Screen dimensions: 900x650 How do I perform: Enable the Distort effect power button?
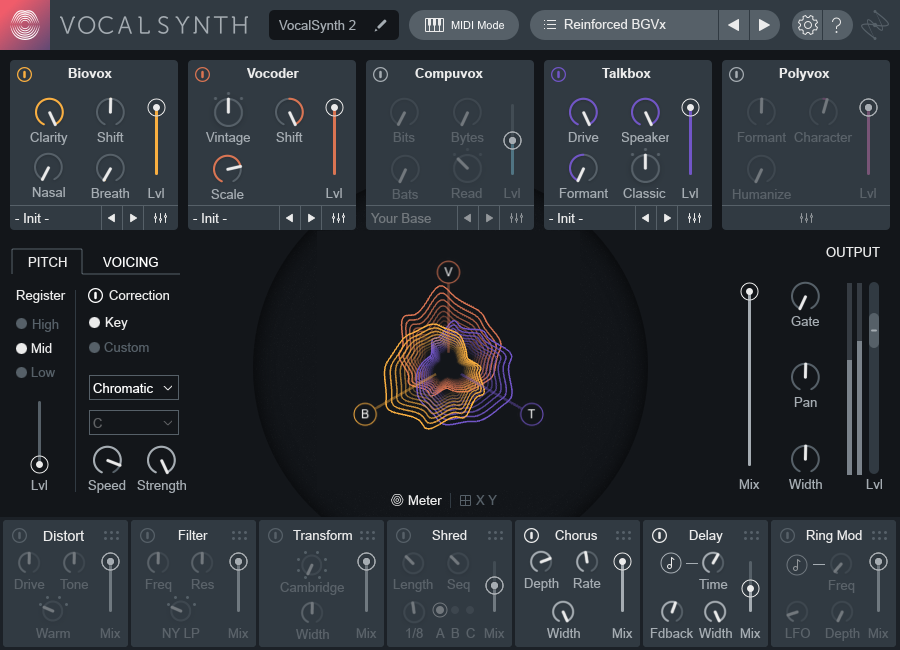pos(20,536)
